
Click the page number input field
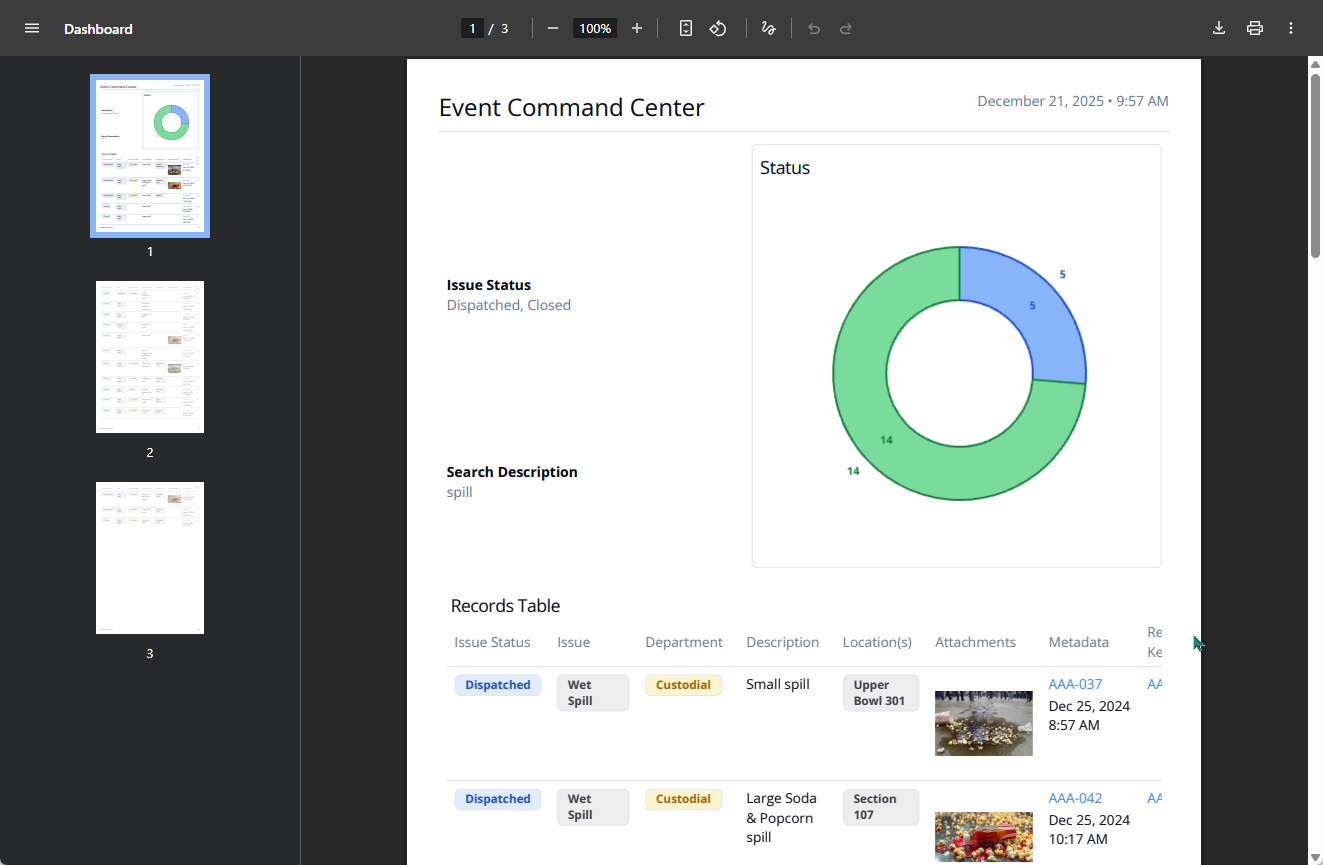point(472,28)
